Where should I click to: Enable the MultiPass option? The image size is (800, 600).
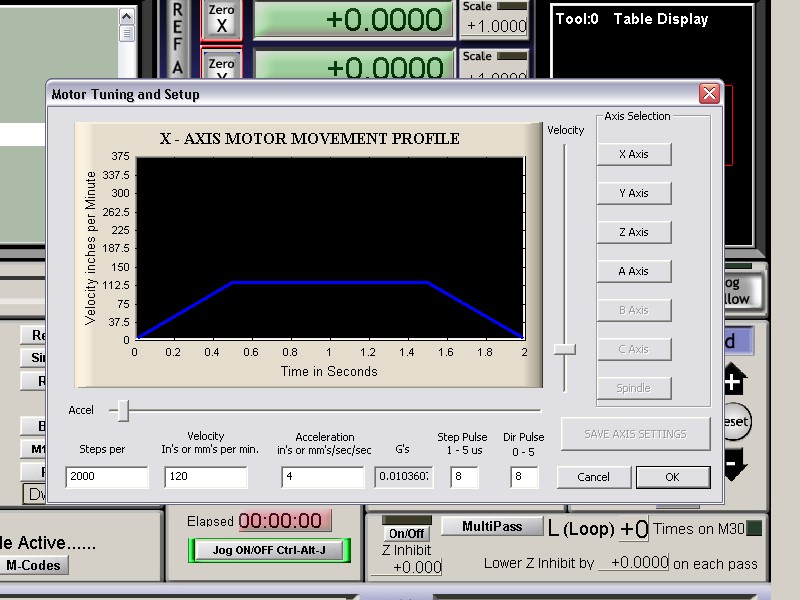pyautogui.click(x=491, y=527)
